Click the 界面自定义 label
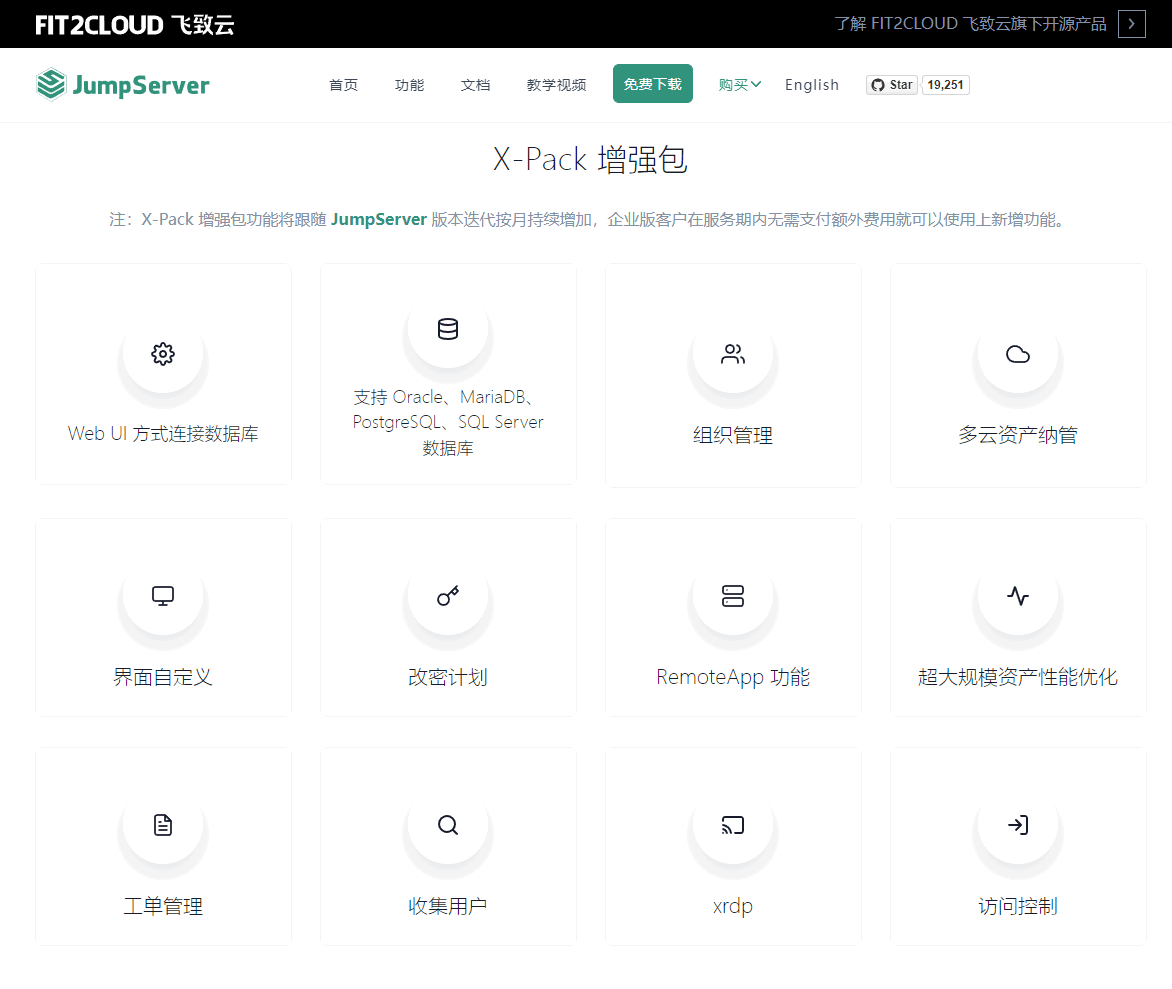The image size is (1172, 989). (163, 677)
